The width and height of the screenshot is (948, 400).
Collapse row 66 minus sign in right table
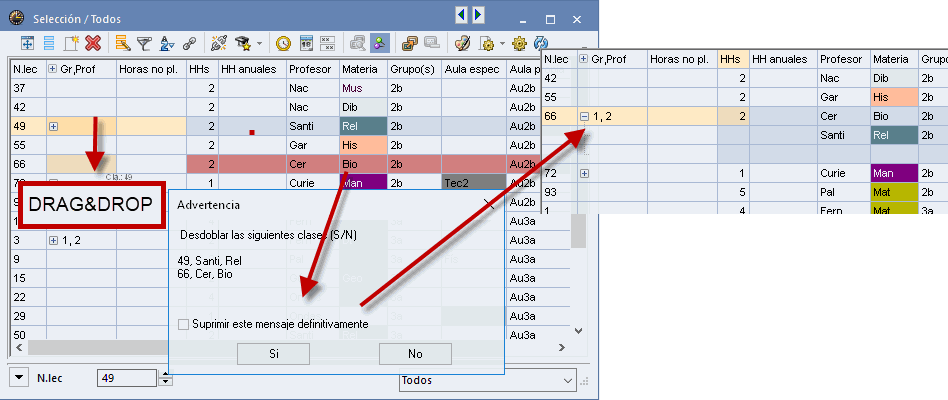tap(585, 117)
